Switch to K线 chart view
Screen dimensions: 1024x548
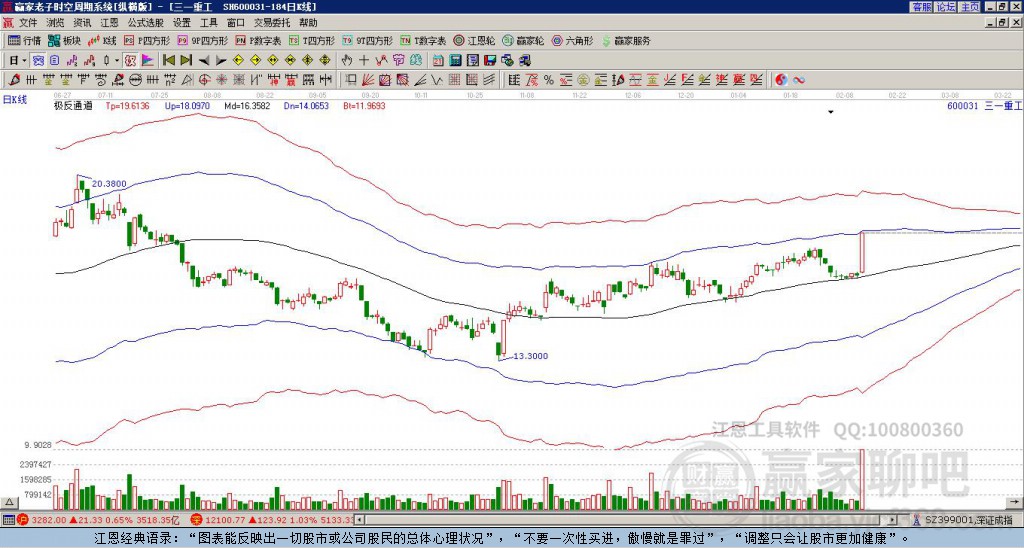pyautogui.click(x=102, y=40)
